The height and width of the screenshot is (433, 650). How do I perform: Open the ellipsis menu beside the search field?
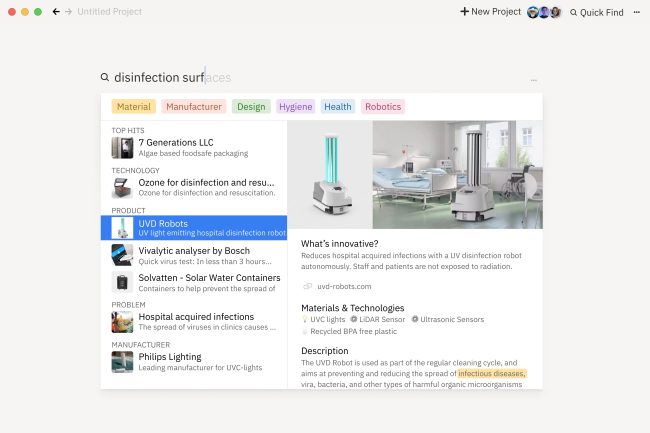click(x=534, y=80)
